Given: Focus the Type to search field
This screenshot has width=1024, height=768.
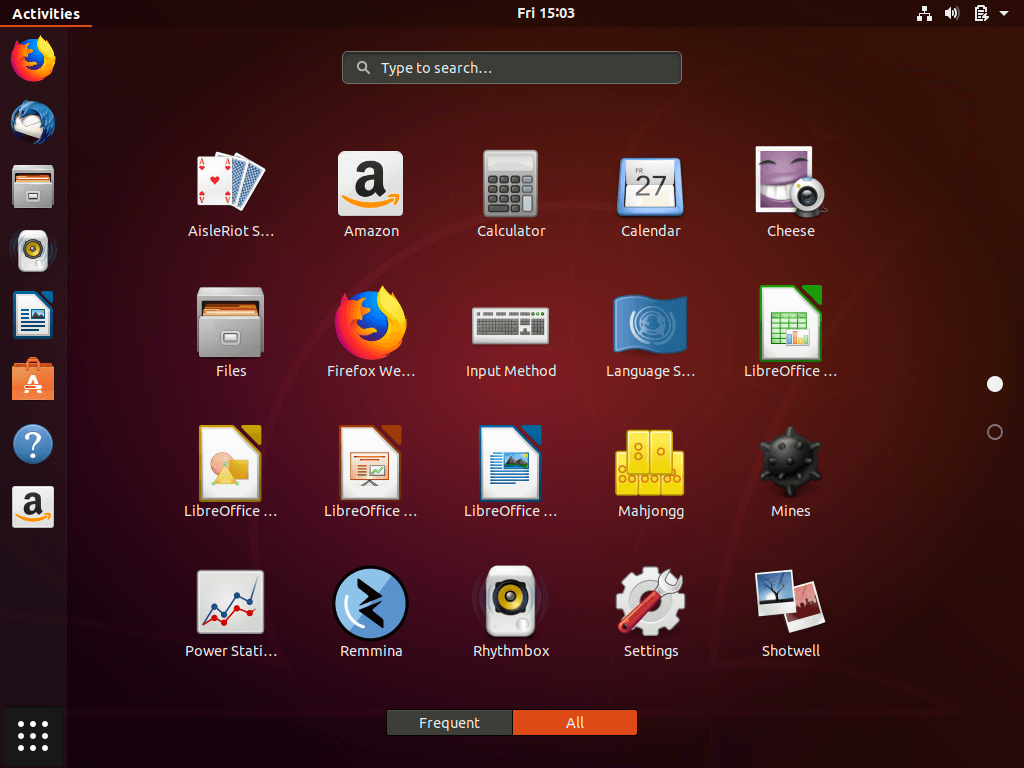Looking at the screenshot, I should pyautogui.click(x=512, y=67).
